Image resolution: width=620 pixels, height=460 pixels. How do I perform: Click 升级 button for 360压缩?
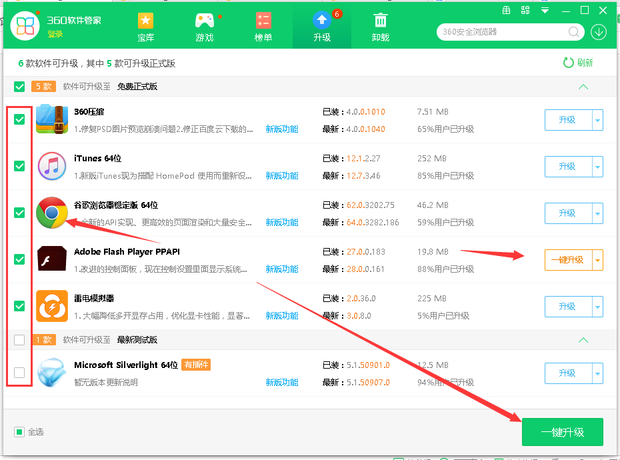568,119
